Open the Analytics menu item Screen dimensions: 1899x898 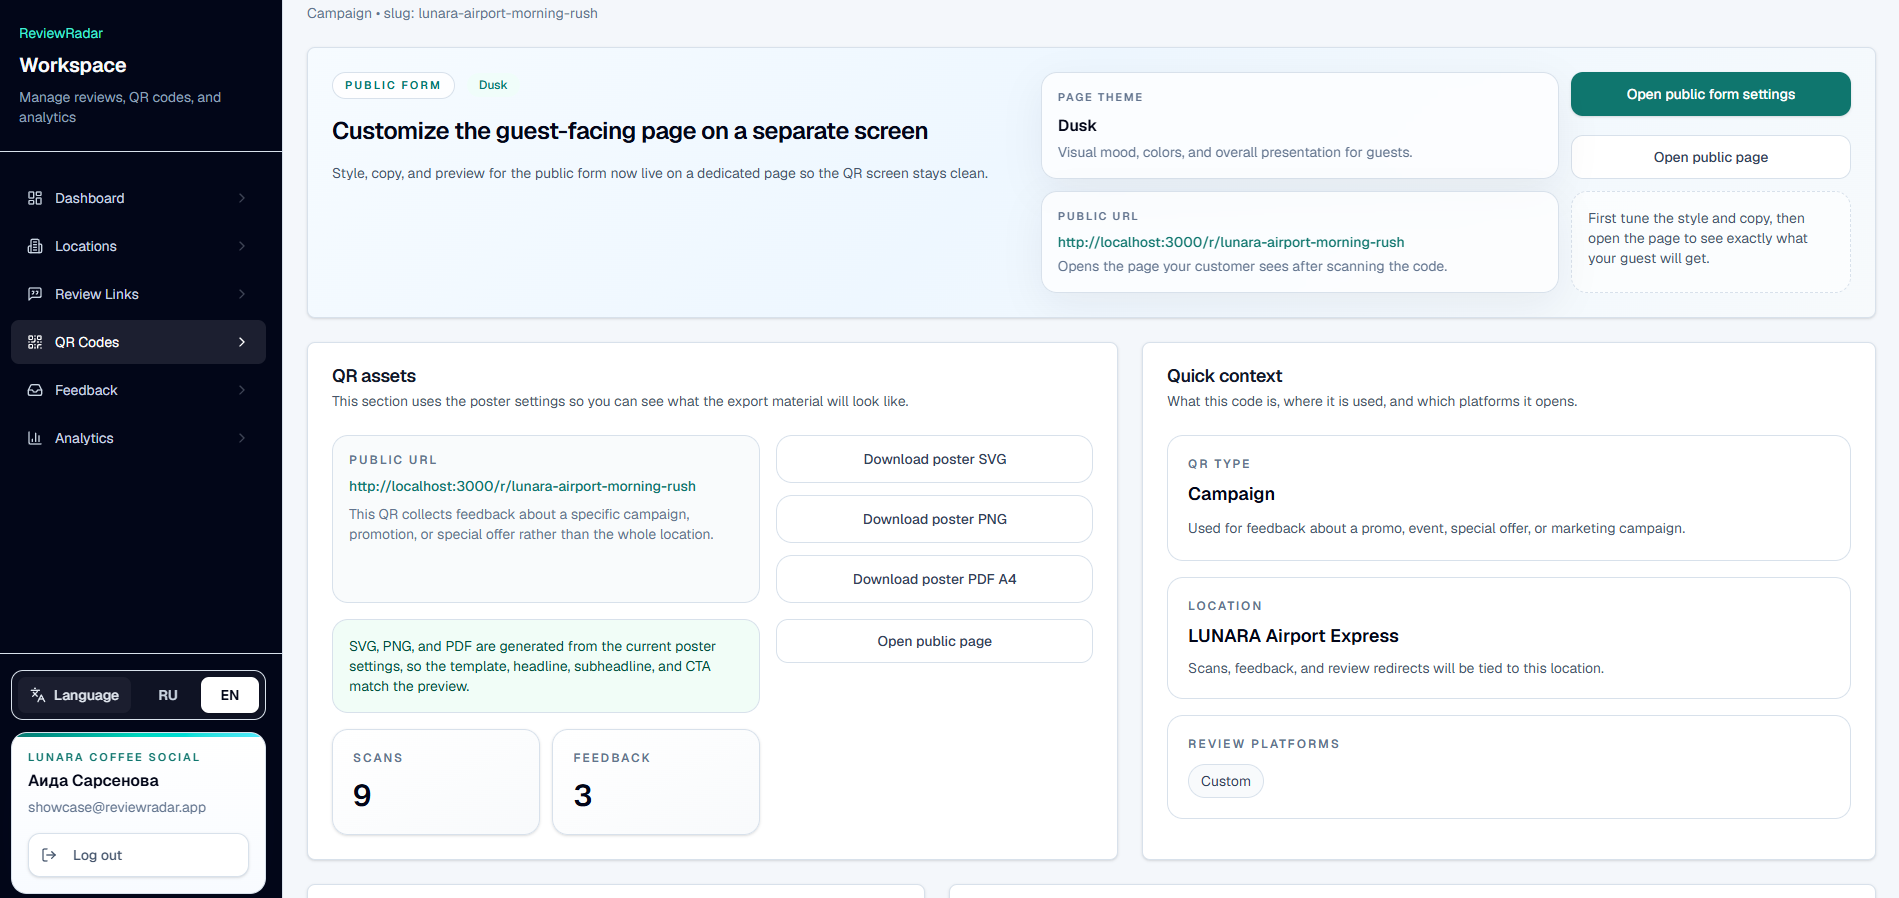tap(138, 438)
